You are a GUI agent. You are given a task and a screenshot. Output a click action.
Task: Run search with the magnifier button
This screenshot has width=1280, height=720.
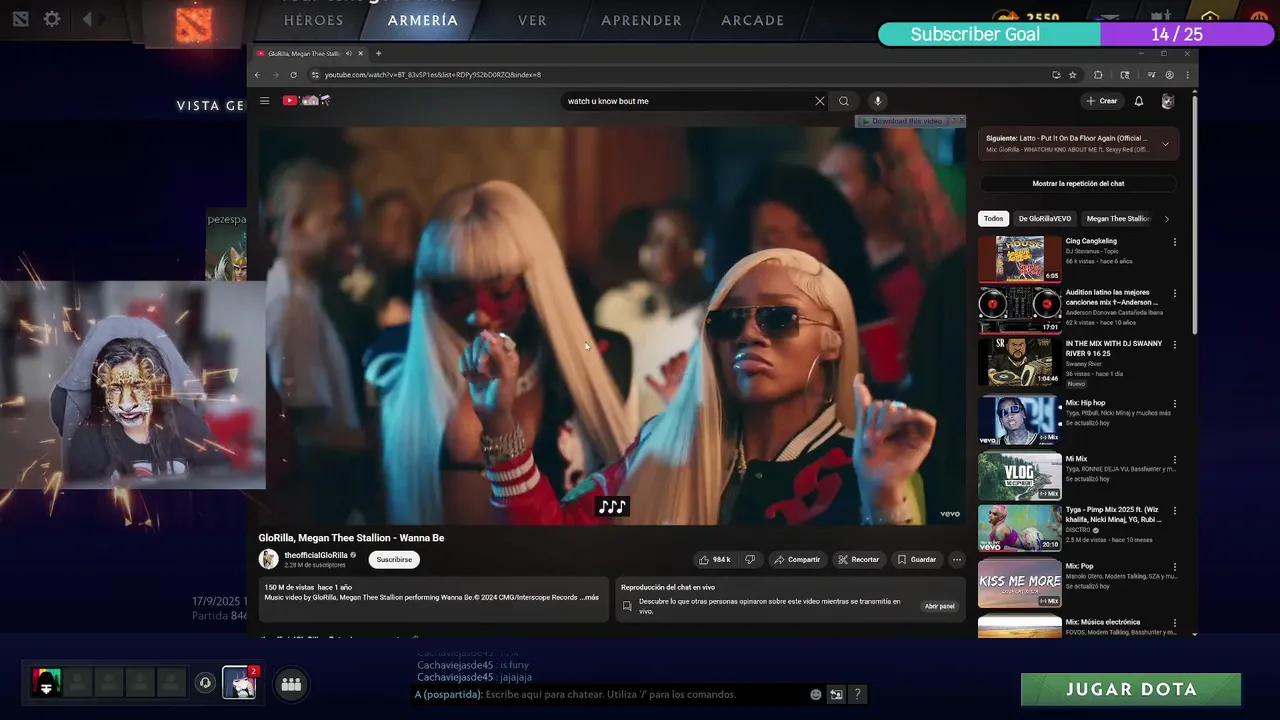click(844, 101)
